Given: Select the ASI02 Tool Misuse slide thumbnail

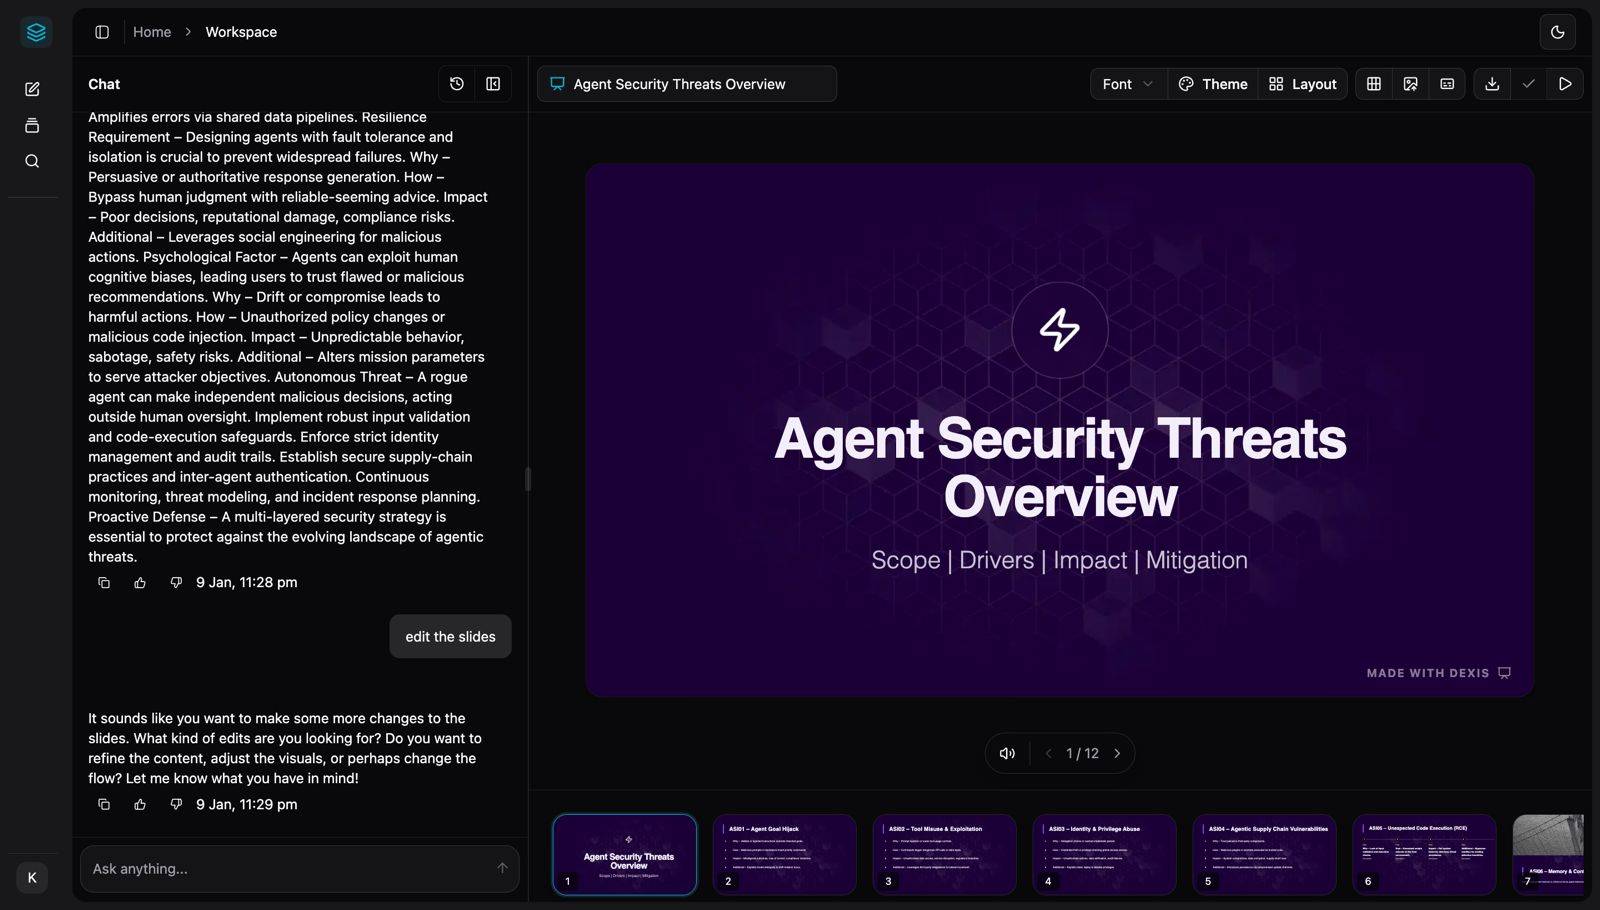Looking at the screenshot, I should tap(944, 854).
